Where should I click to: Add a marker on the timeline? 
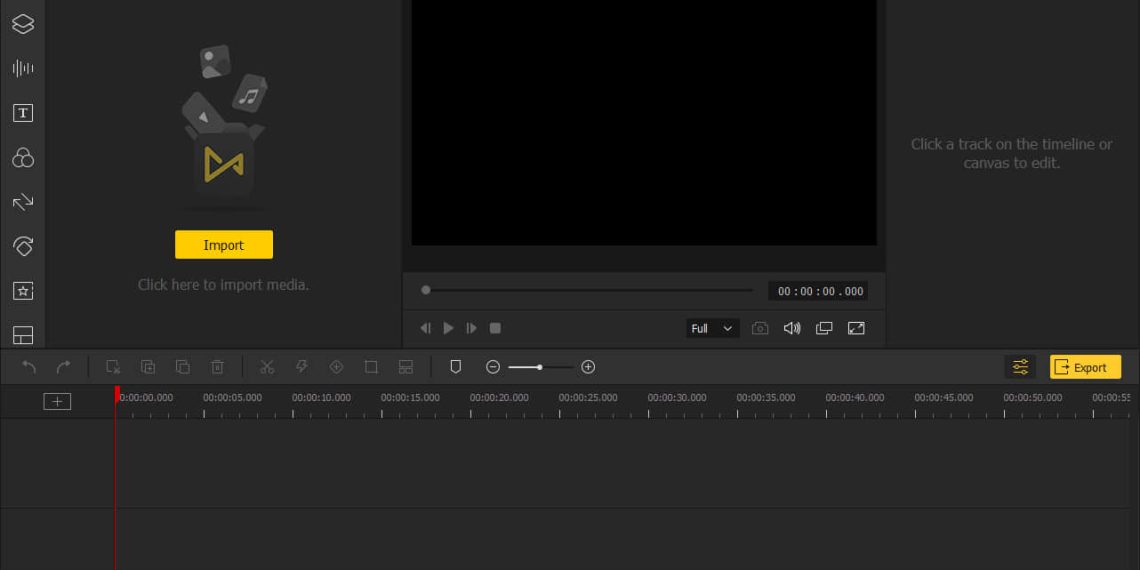point(455,367)
